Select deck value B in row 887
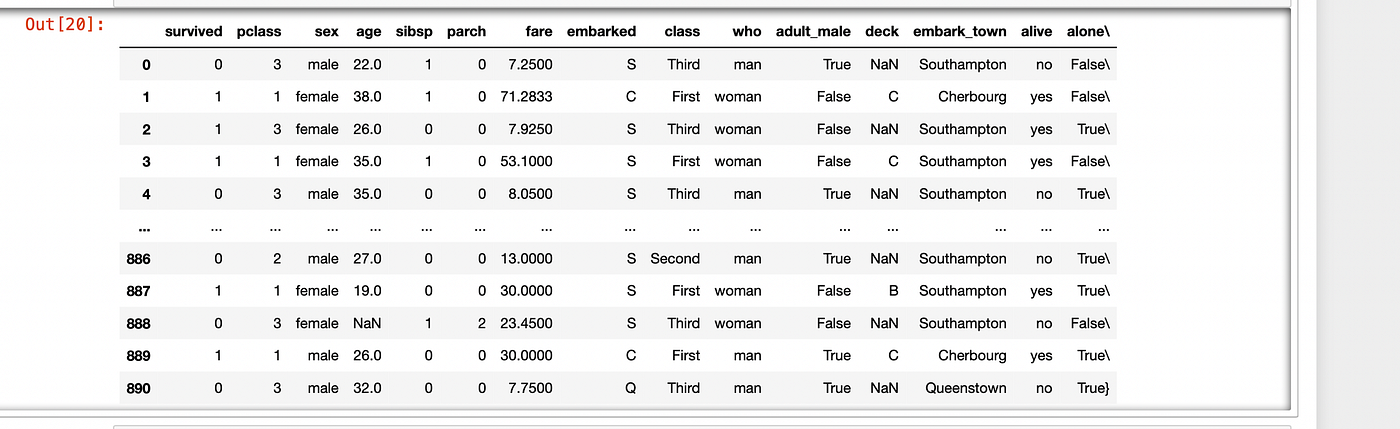1400x429 pixels. (x=893, y=291)
